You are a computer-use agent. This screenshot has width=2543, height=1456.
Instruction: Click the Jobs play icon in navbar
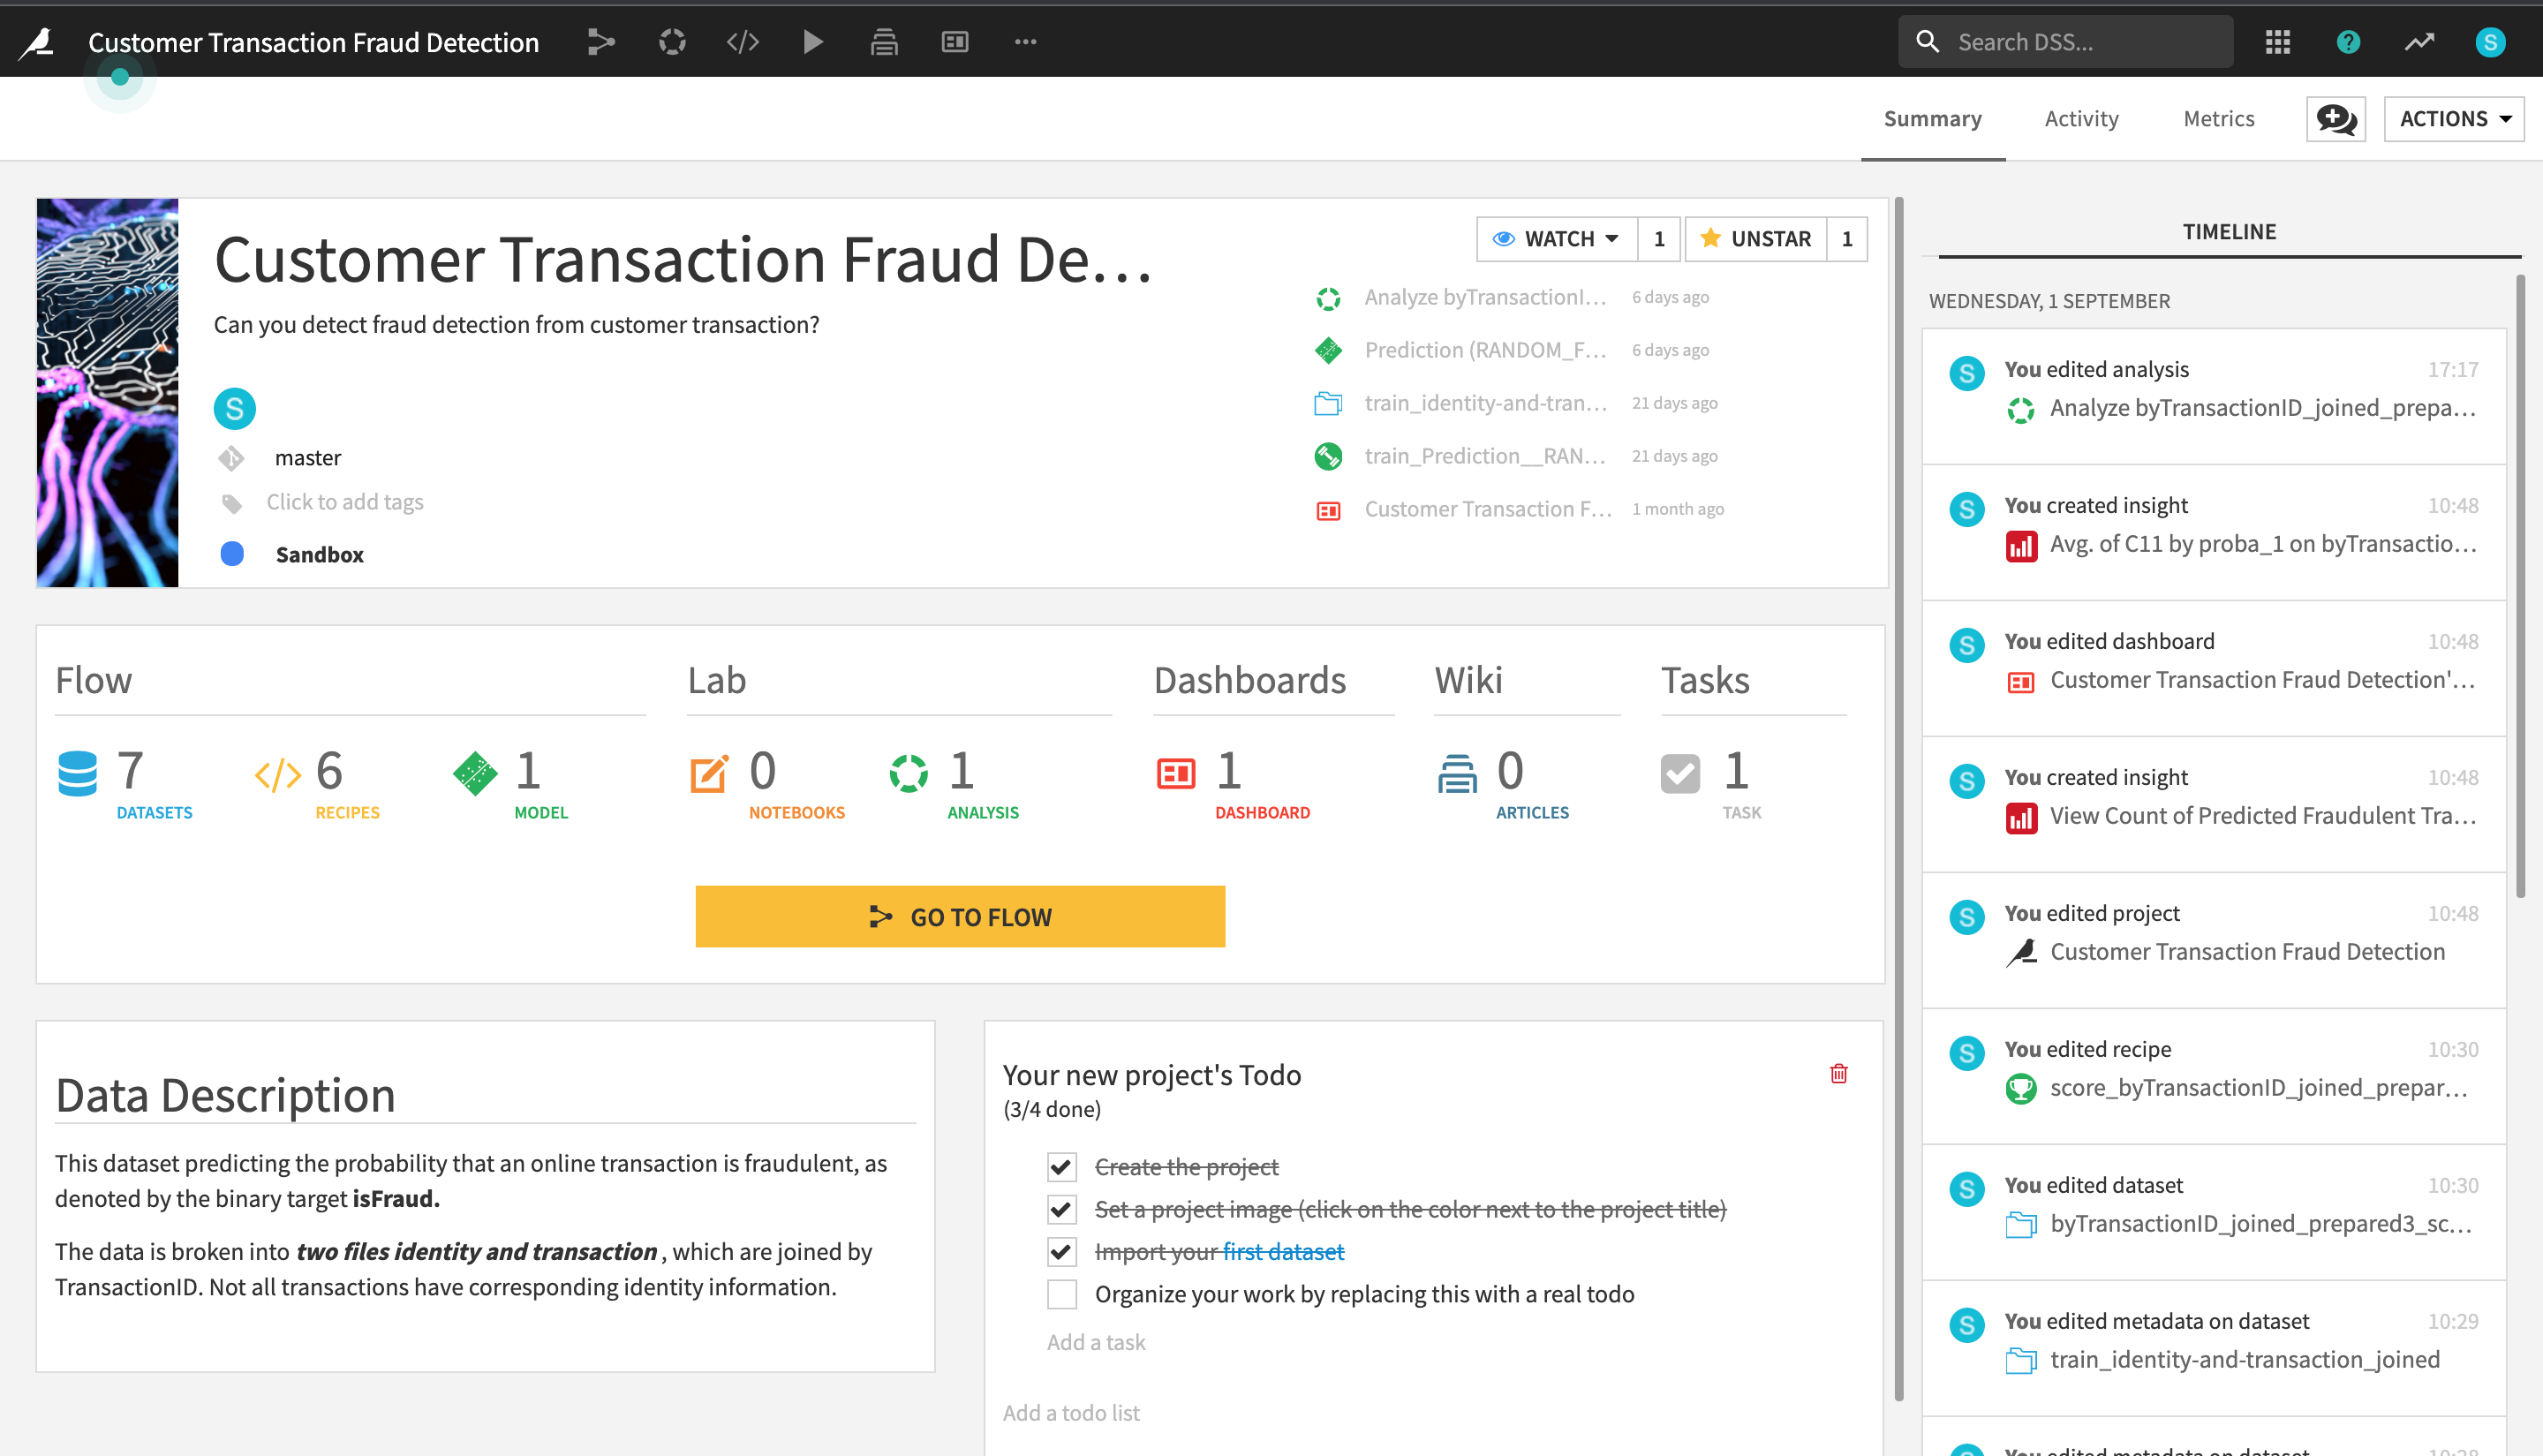coord(813,42)
